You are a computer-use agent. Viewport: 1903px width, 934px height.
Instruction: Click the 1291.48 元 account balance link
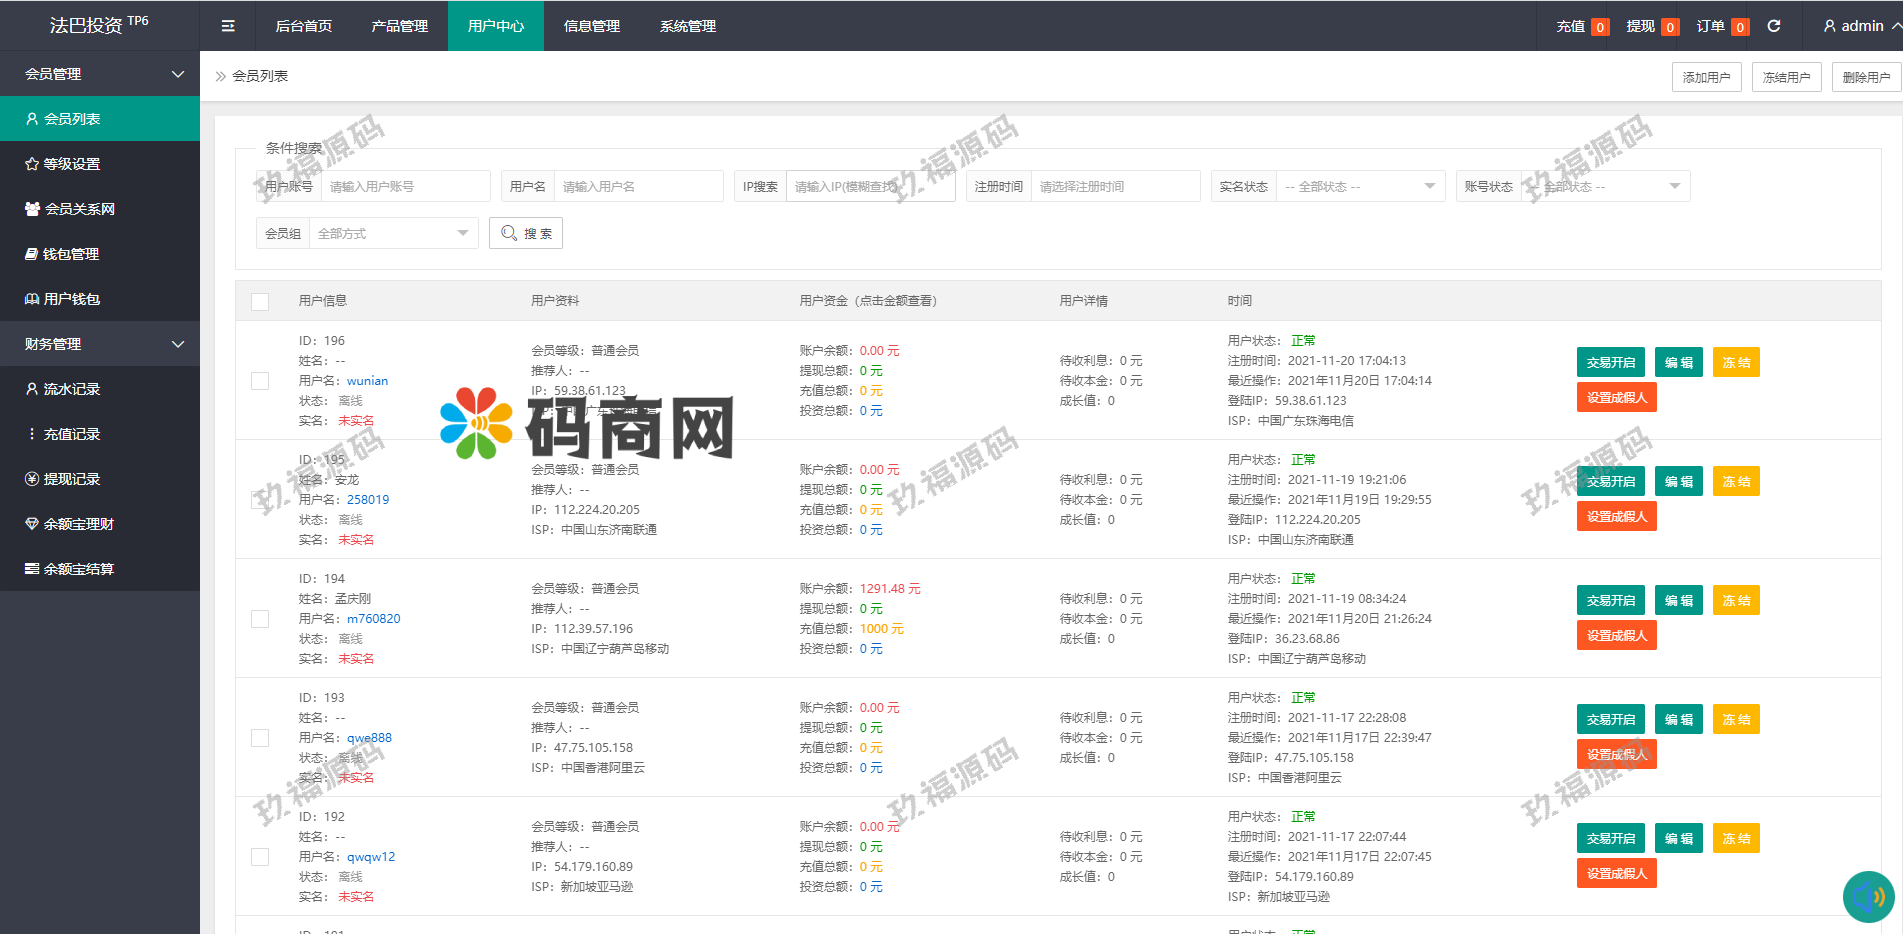tap(890, 589)
